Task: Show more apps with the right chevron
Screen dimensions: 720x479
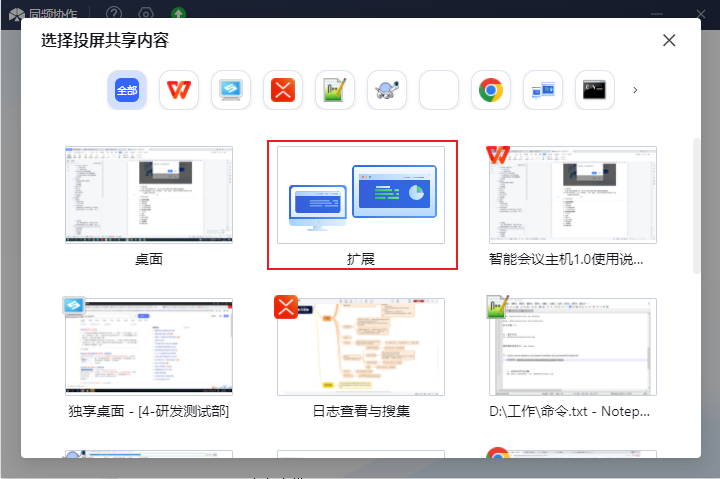Action: tap(635, 90)
